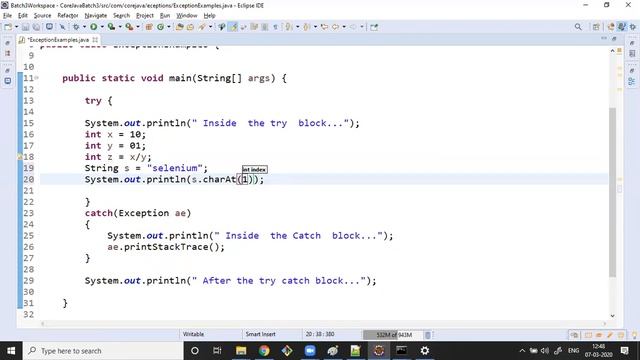Open the Debug toolbar icon
Screen dimensions: 640x360
(x=76, y=27)
